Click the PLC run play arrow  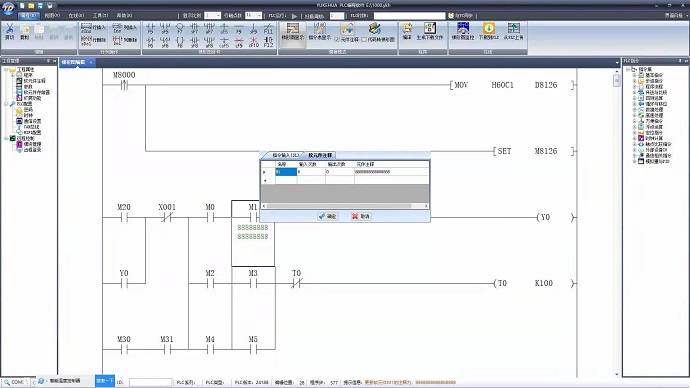294,16
